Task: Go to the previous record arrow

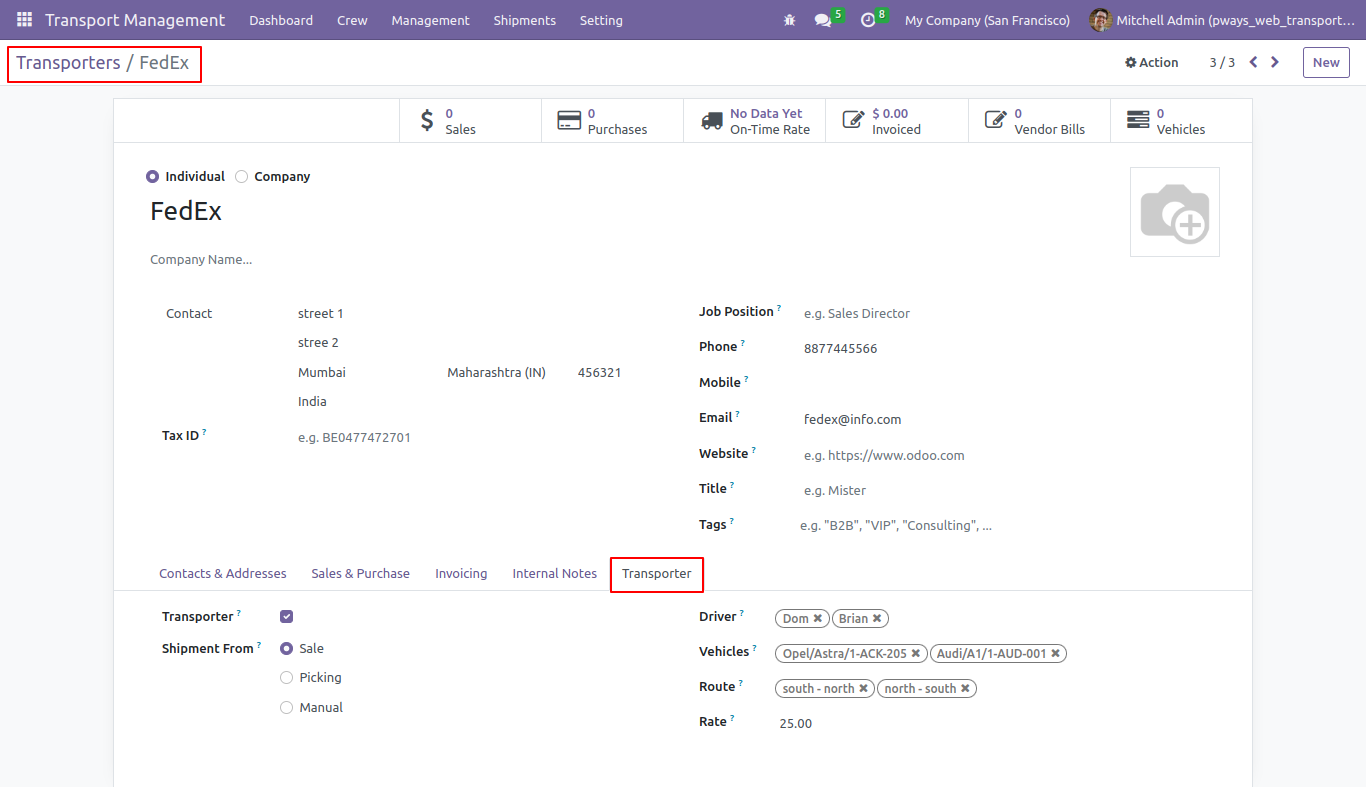Action: (x=1253, y=62)
